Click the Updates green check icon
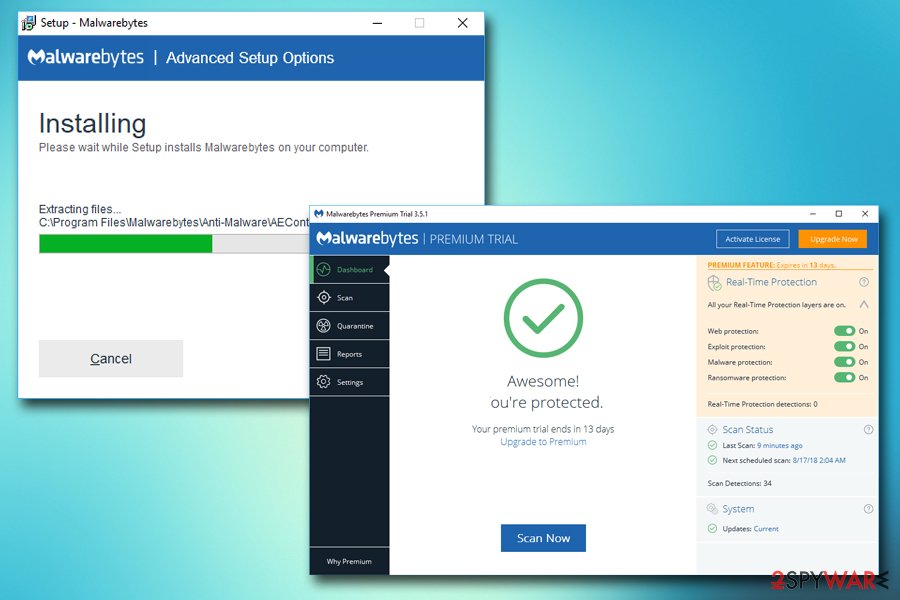The width and height of the screenshot is (900, 600). pos(712,528)
